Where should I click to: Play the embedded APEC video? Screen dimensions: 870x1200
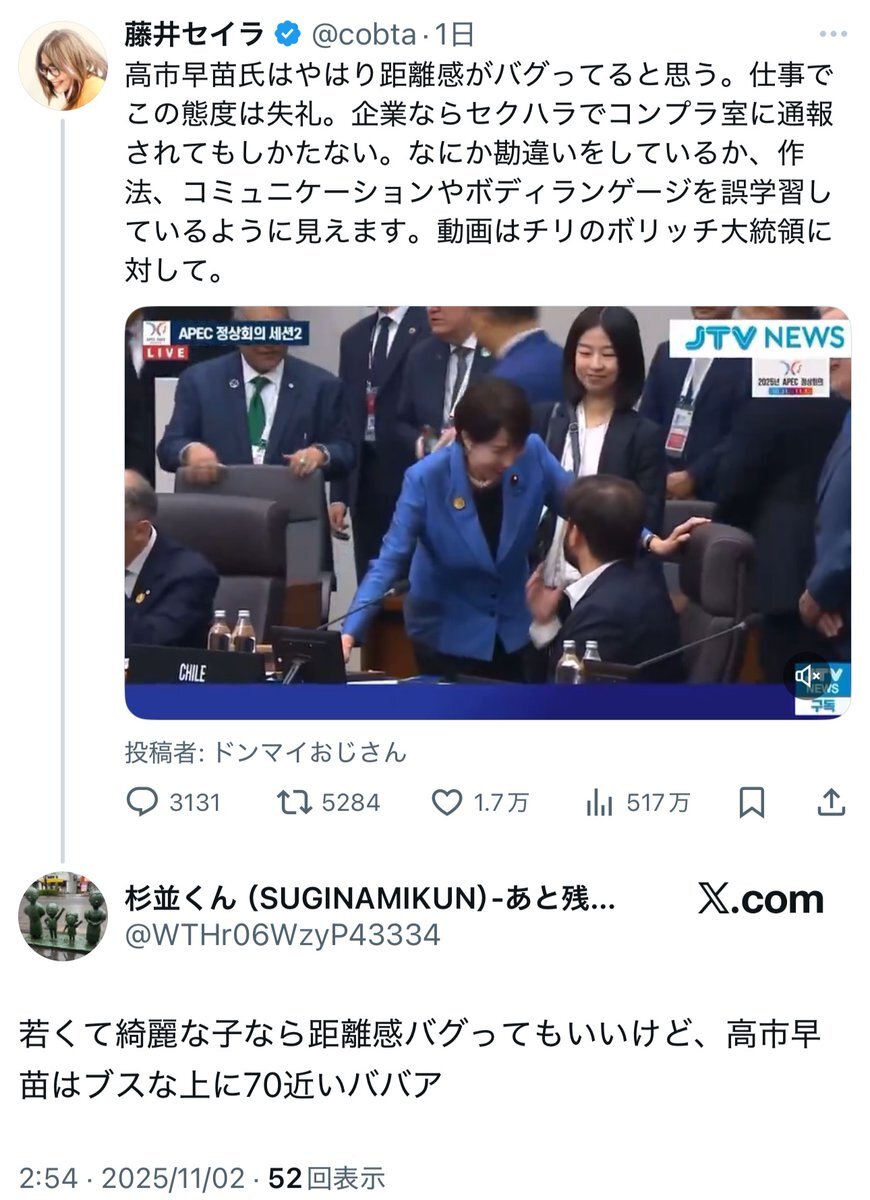487,512
